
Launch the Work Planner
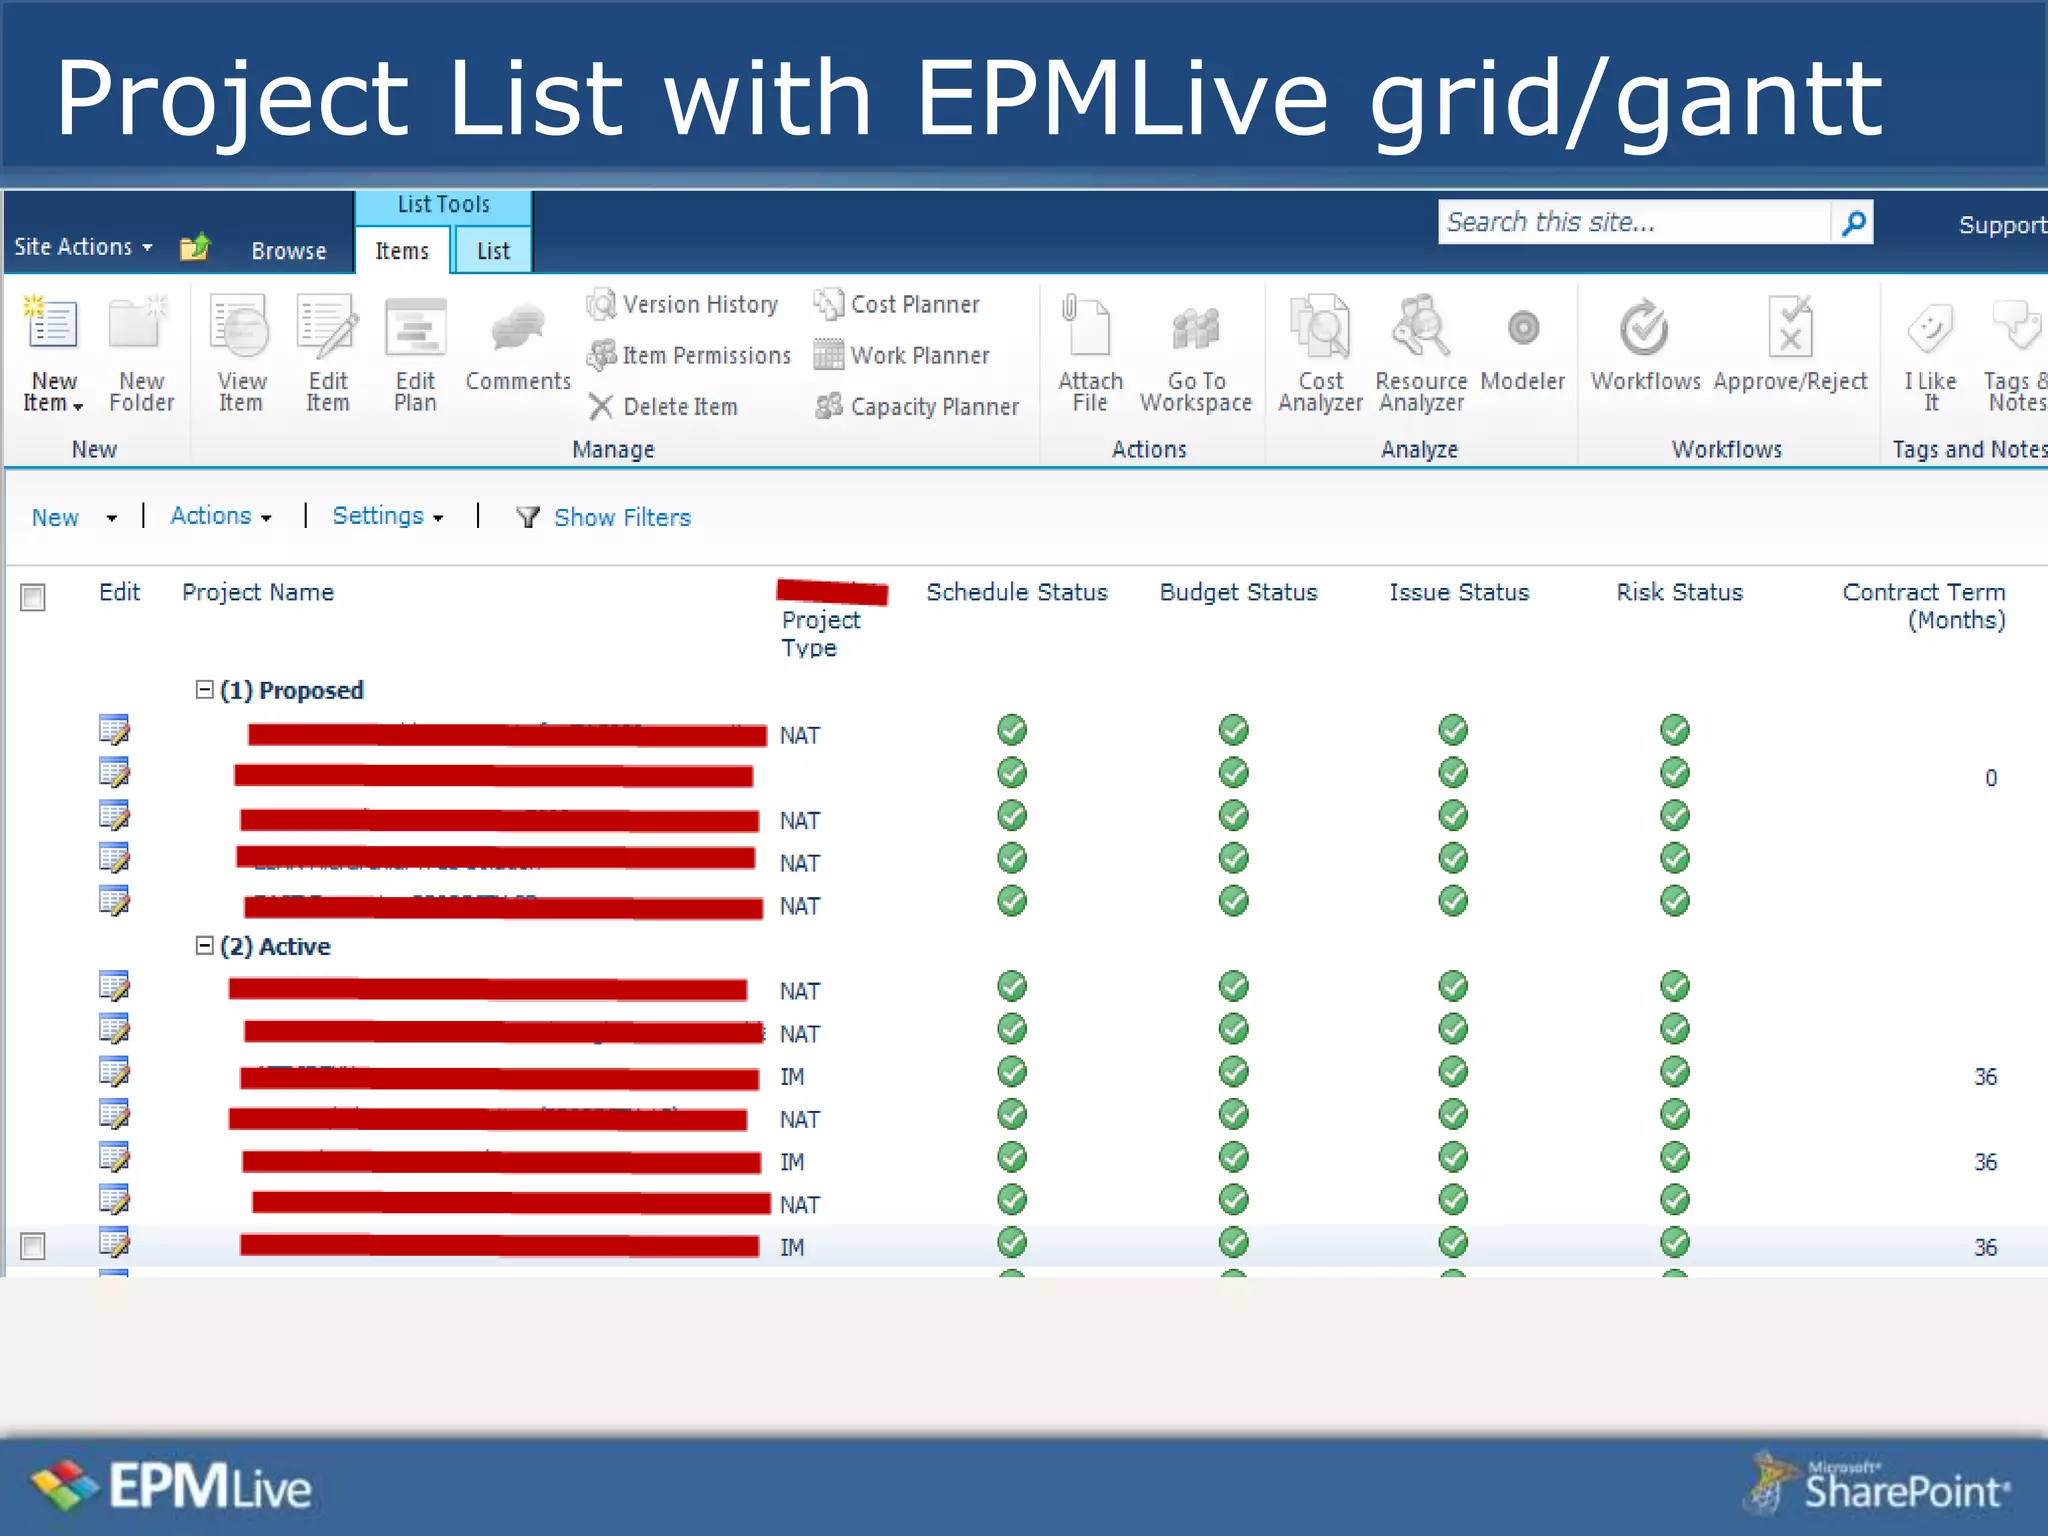coord(902,355)
